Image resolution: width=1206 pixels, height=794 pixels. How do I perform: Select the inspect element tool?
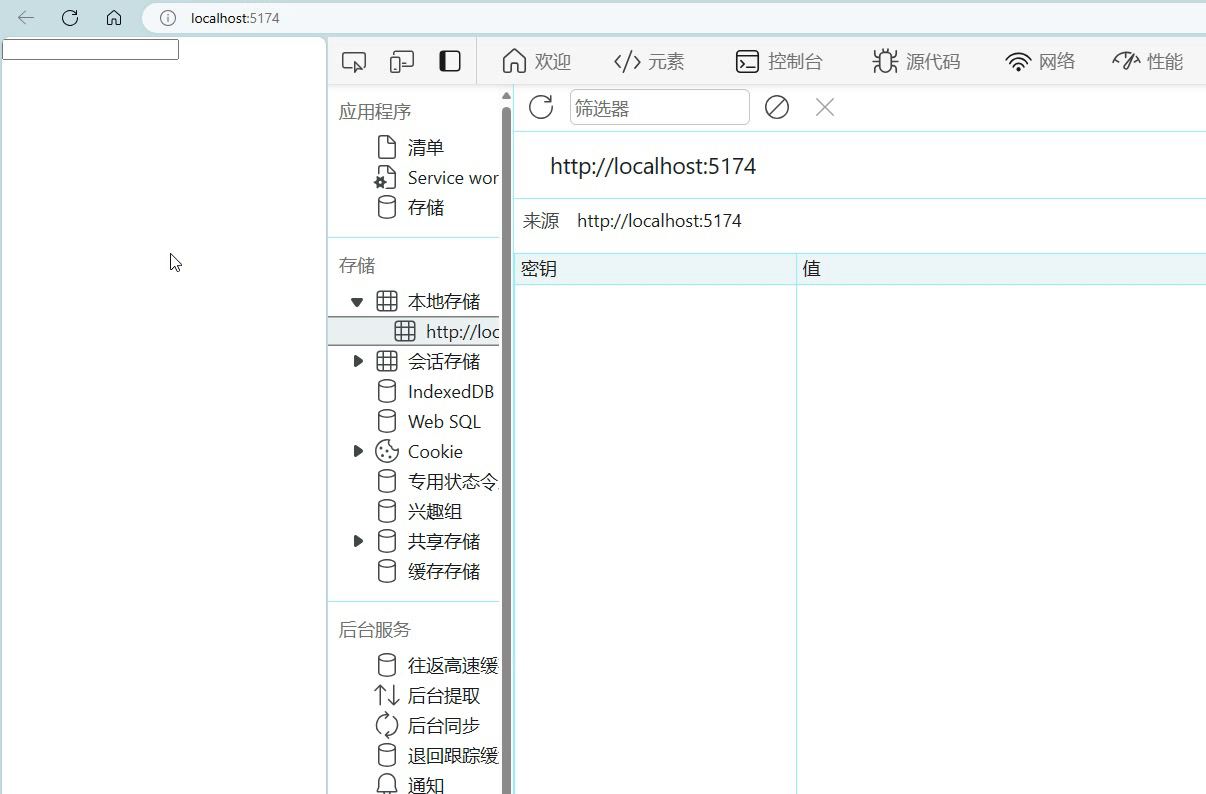[353, 61]
